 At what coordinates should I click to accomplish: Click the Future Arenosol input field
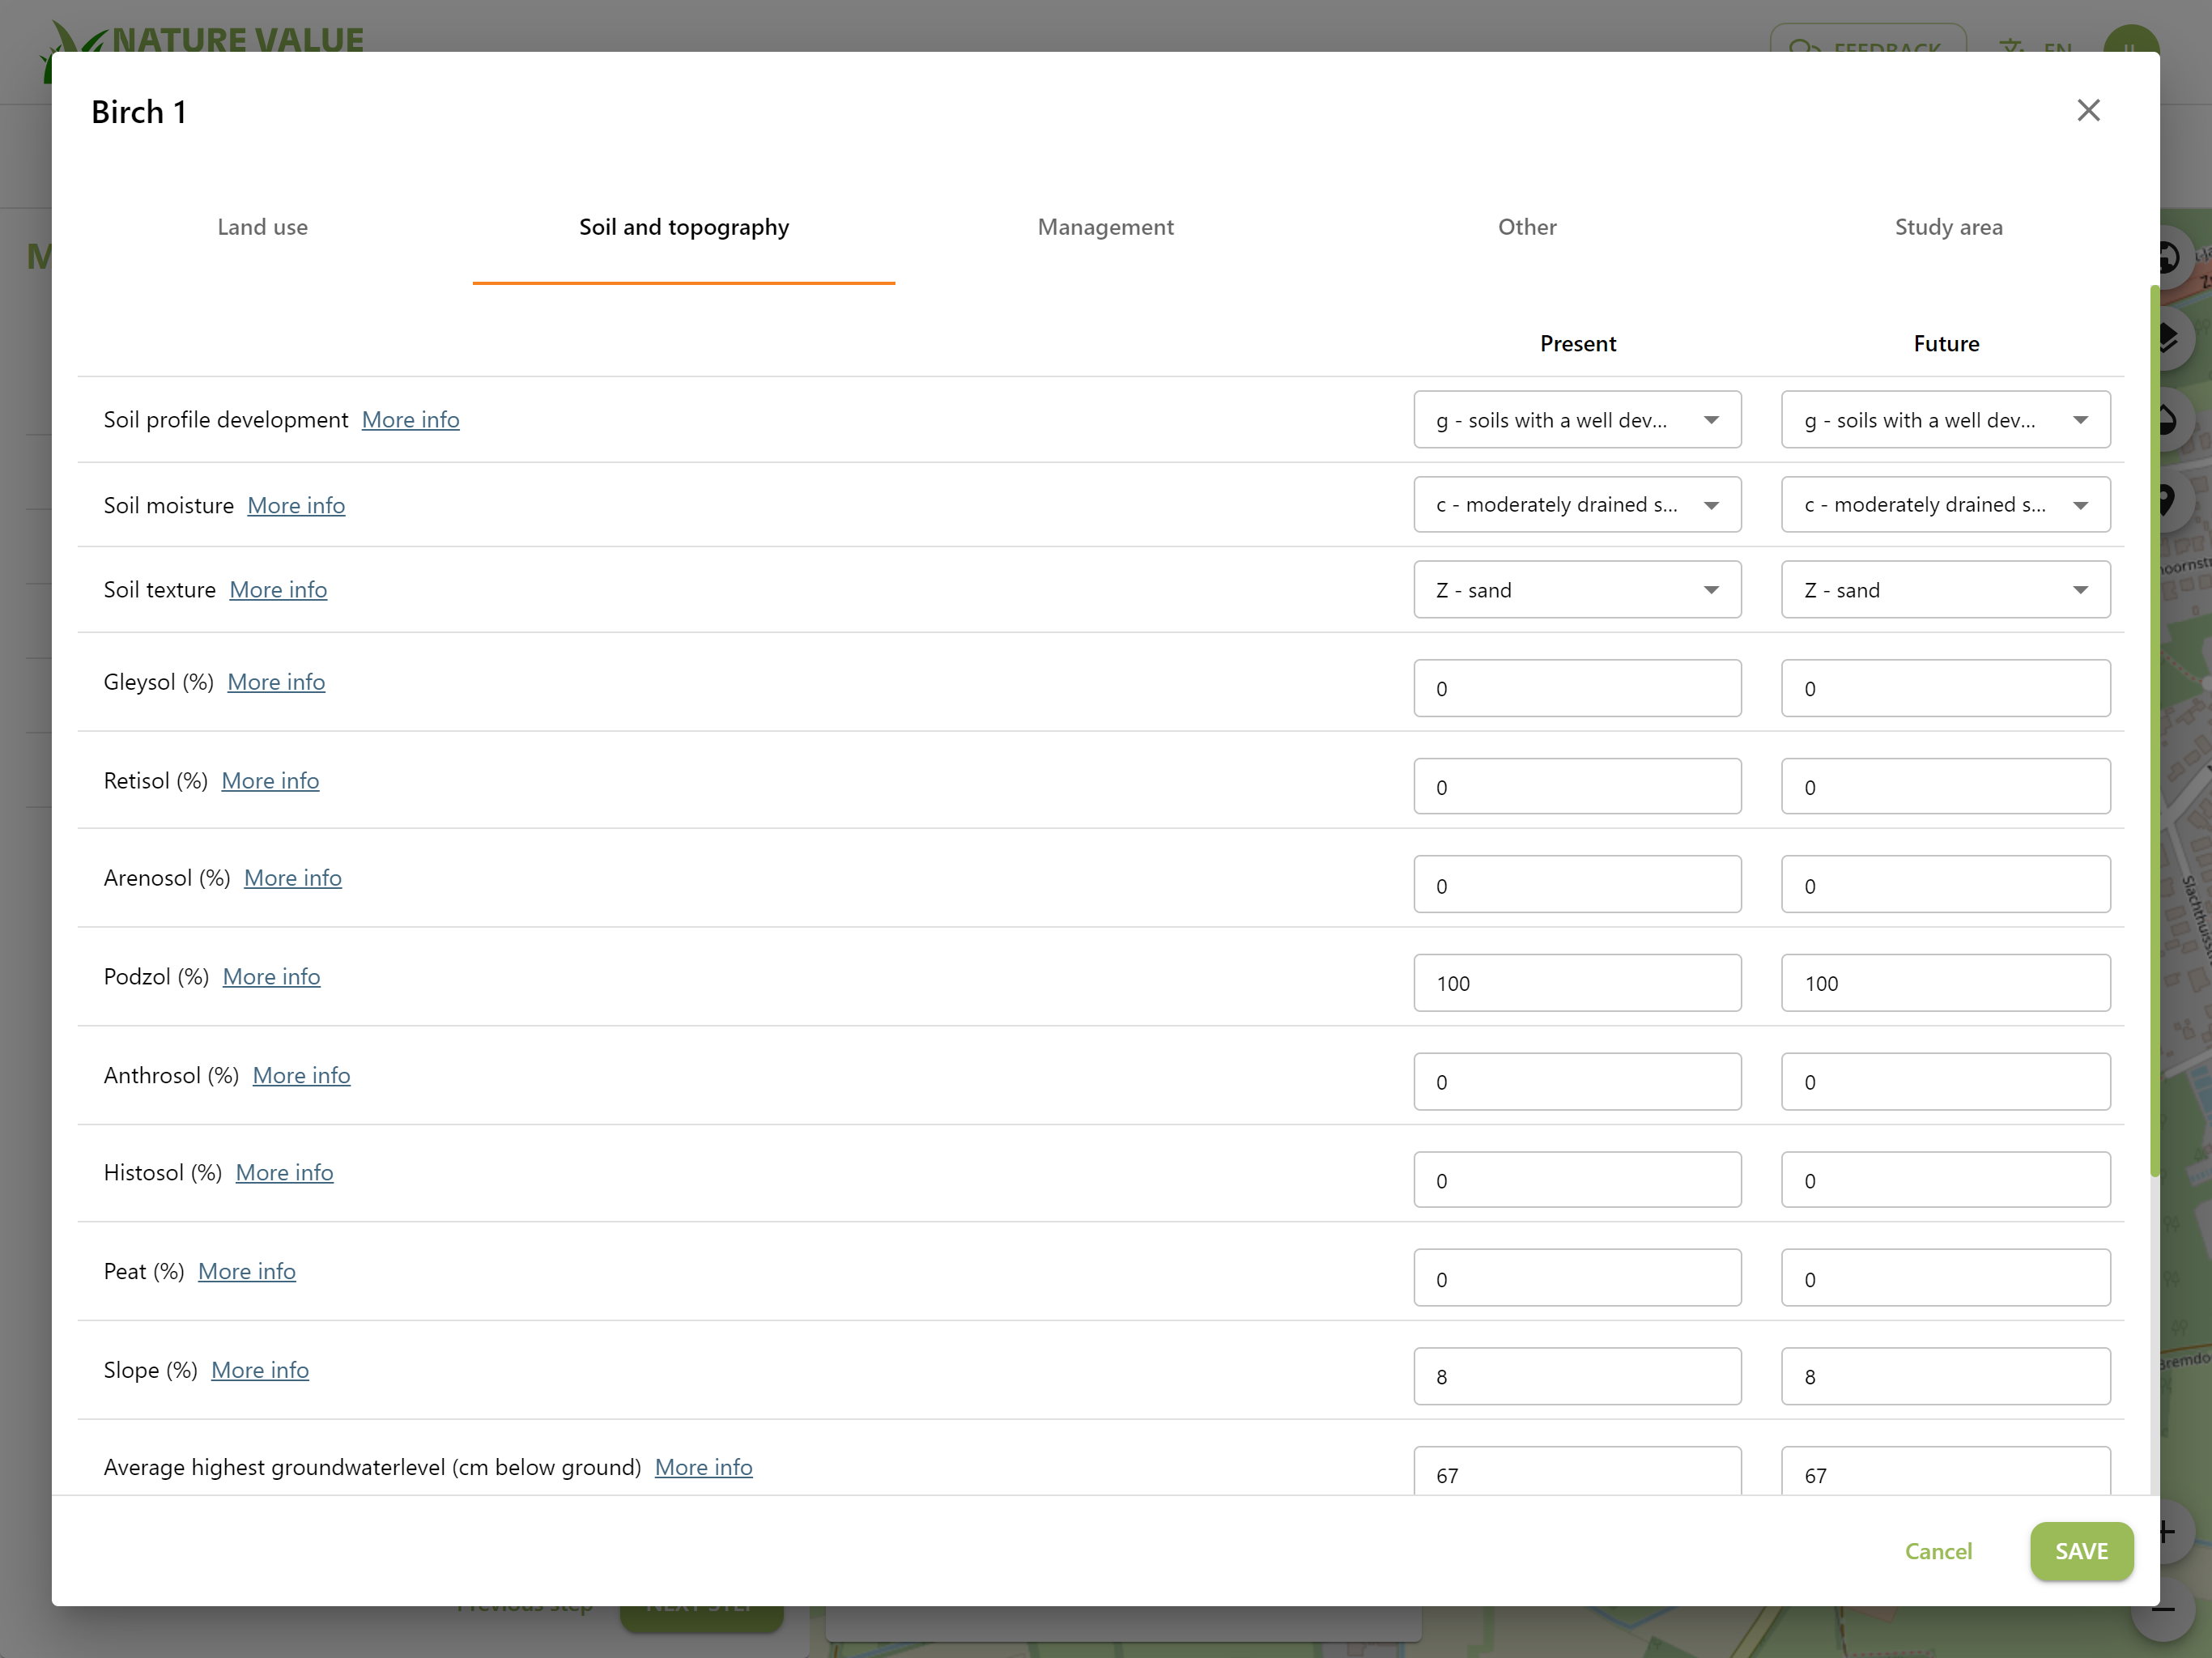point(1945,885)
